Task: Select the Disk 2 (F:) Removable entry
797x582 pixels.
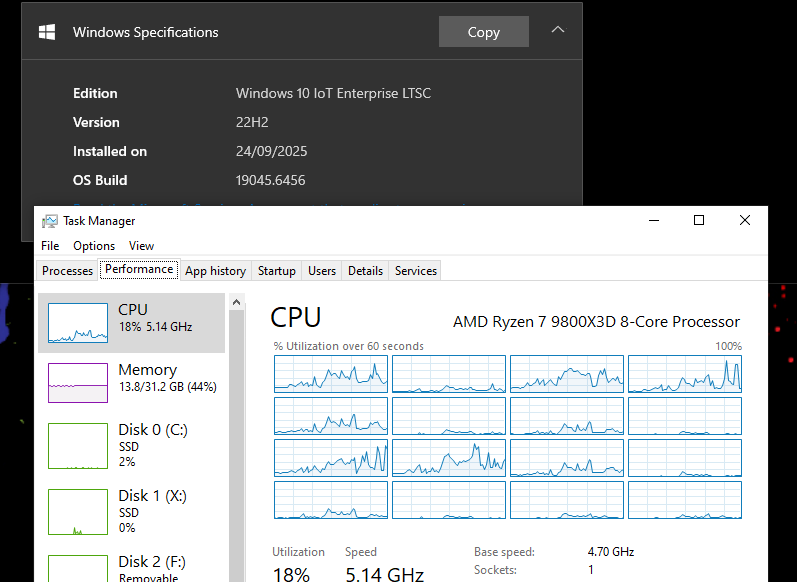Action: click(131, 568)
